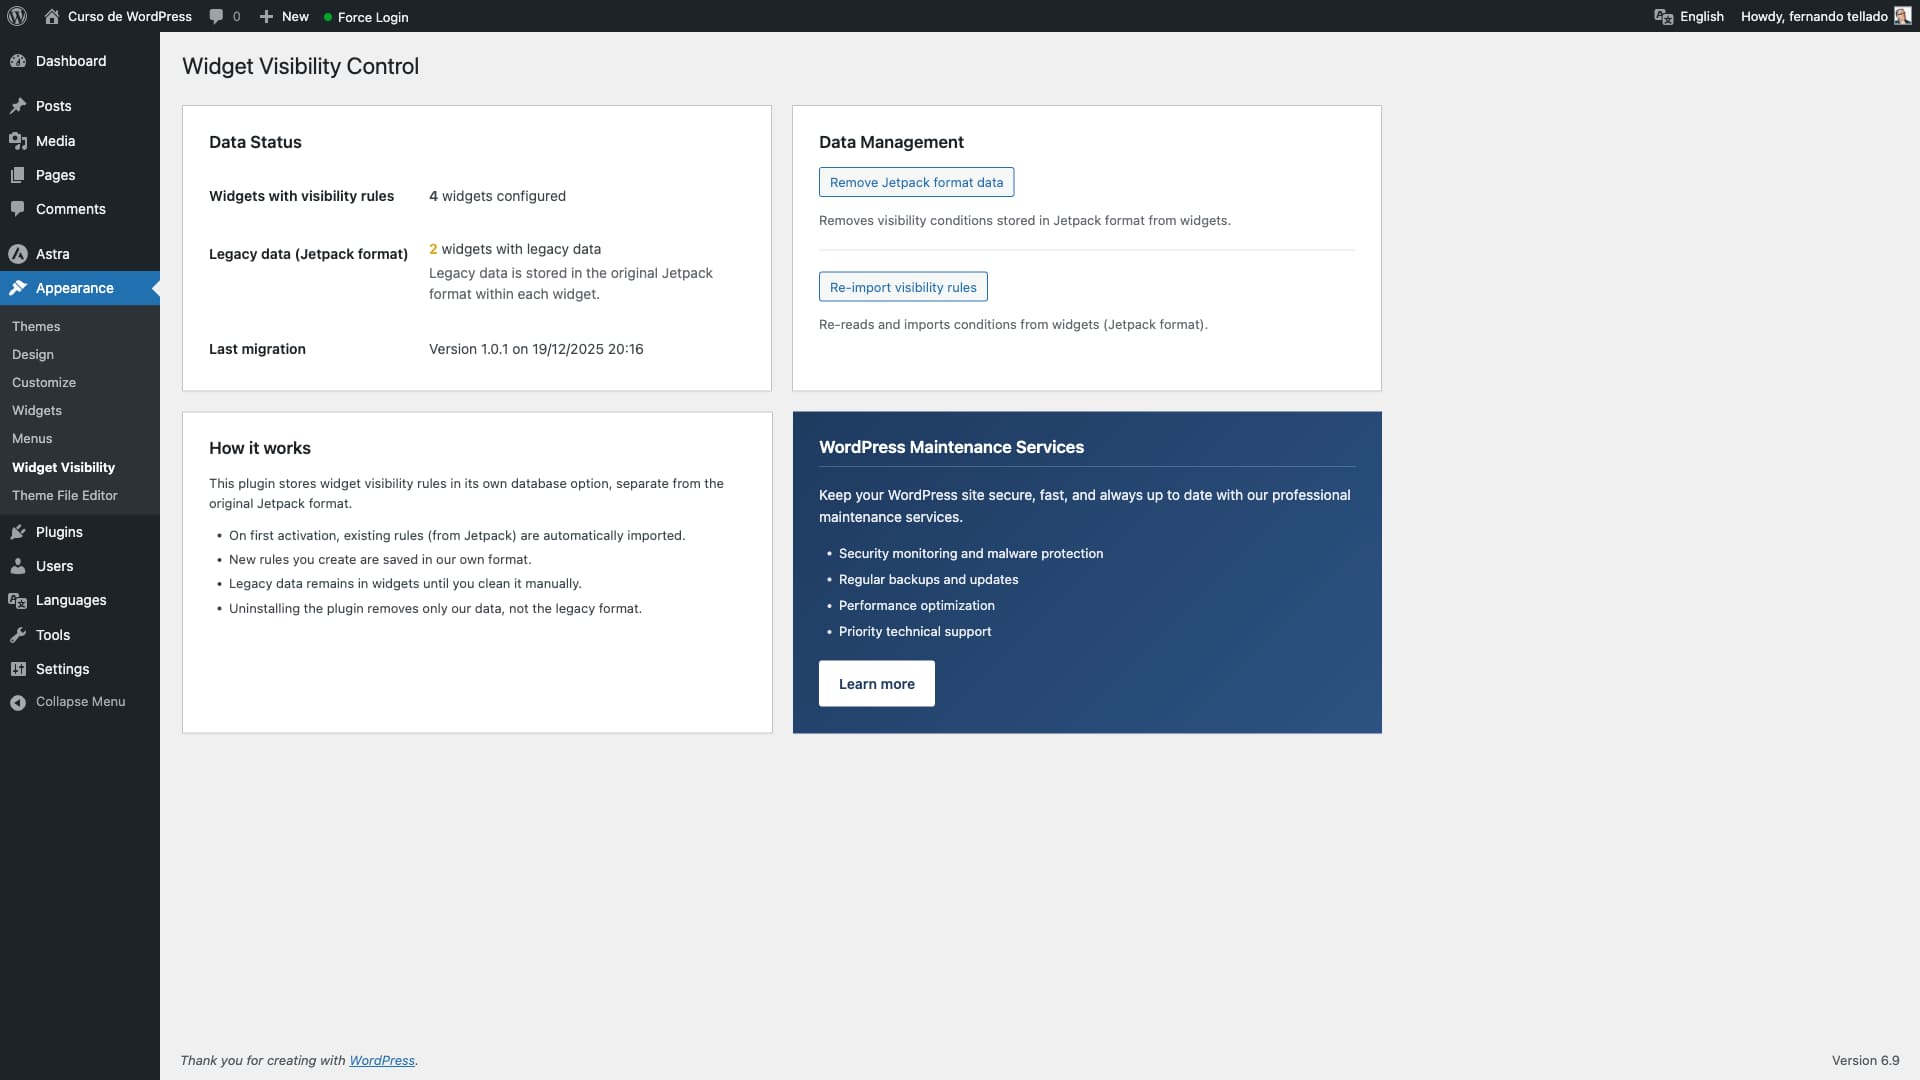Open the New content dropdown

pos(284,16)
